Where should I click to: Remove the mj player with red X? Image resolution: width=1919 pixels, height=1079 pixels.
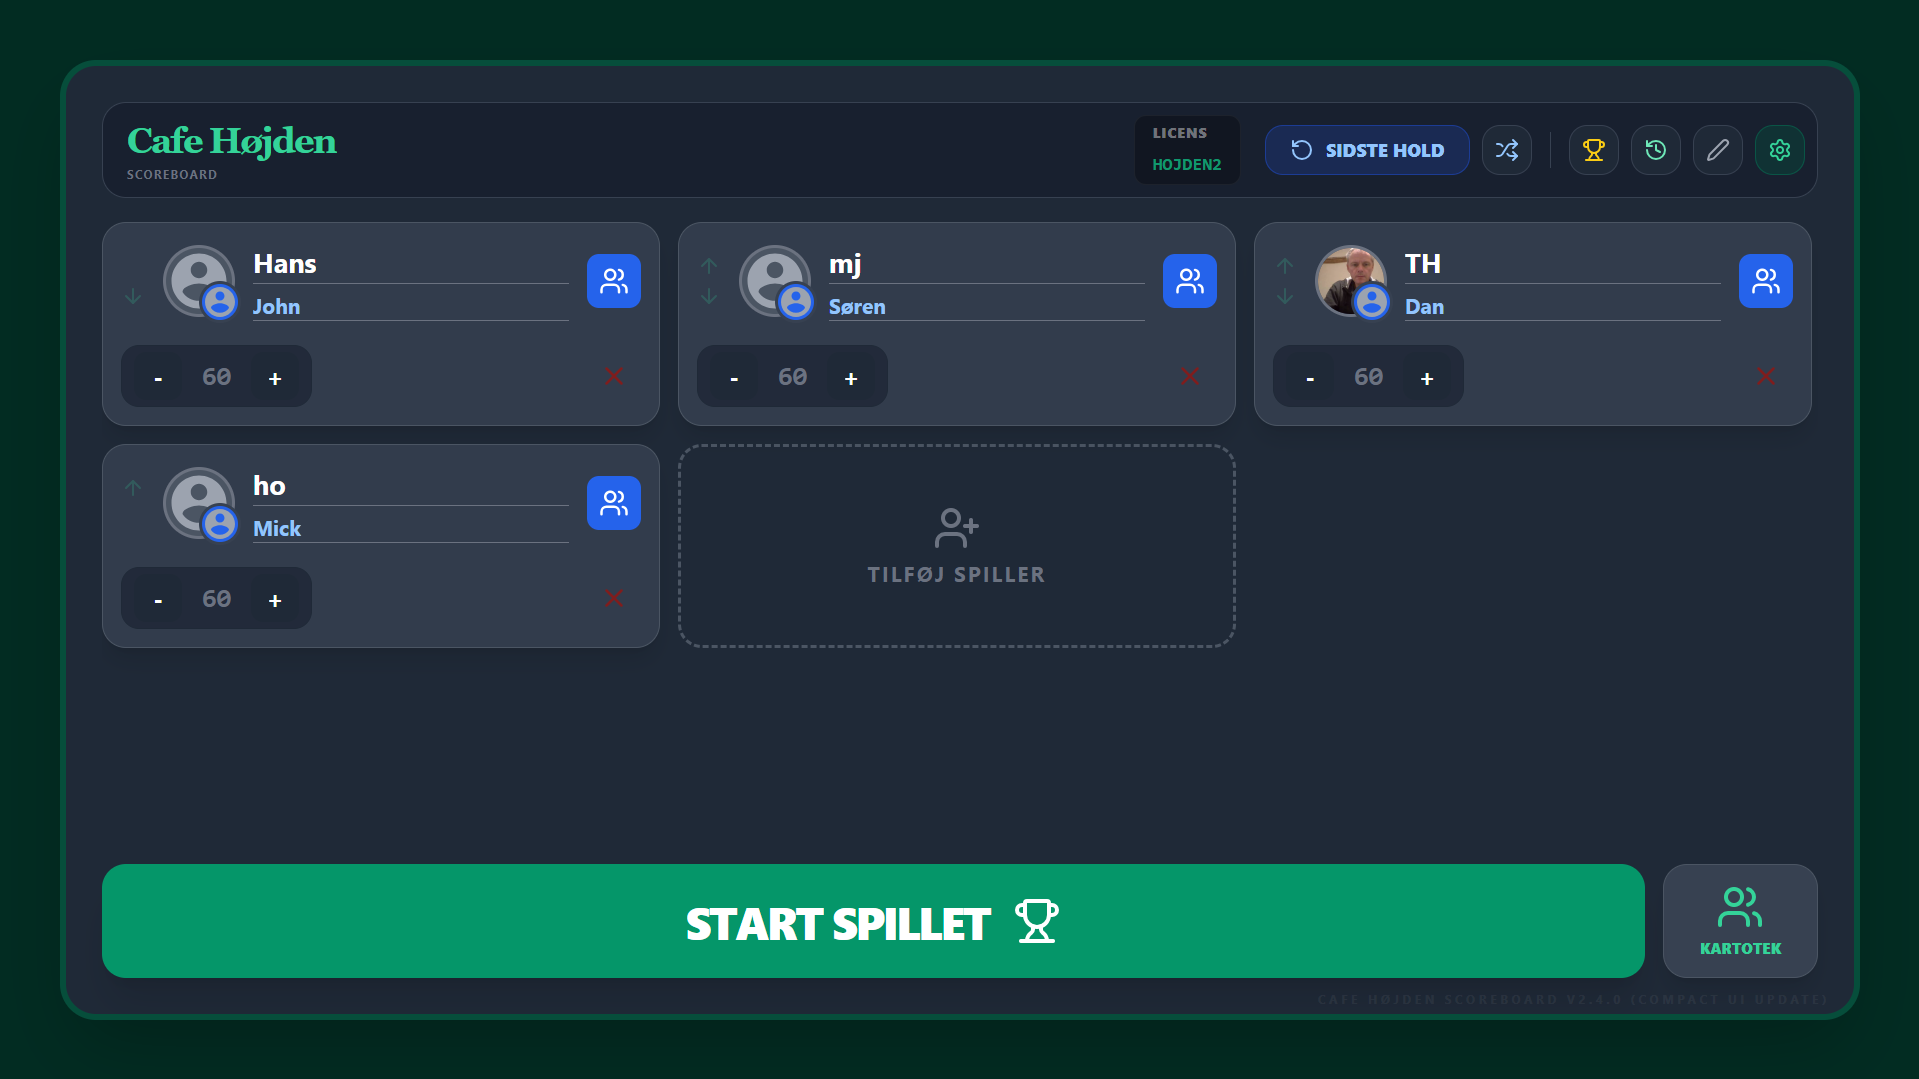(1189, 376)
